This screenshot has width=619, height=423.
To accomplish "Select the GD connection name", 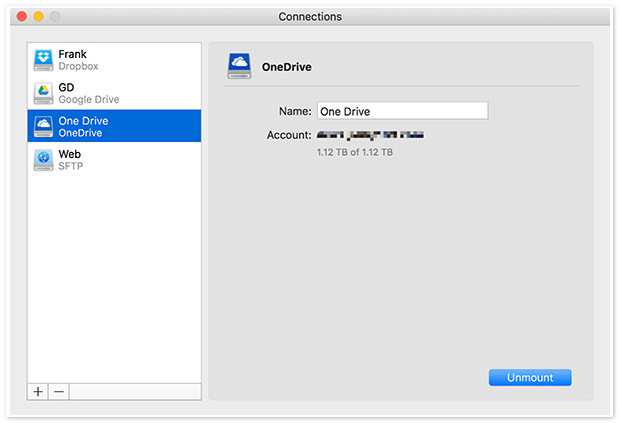I will click(66, 87).
